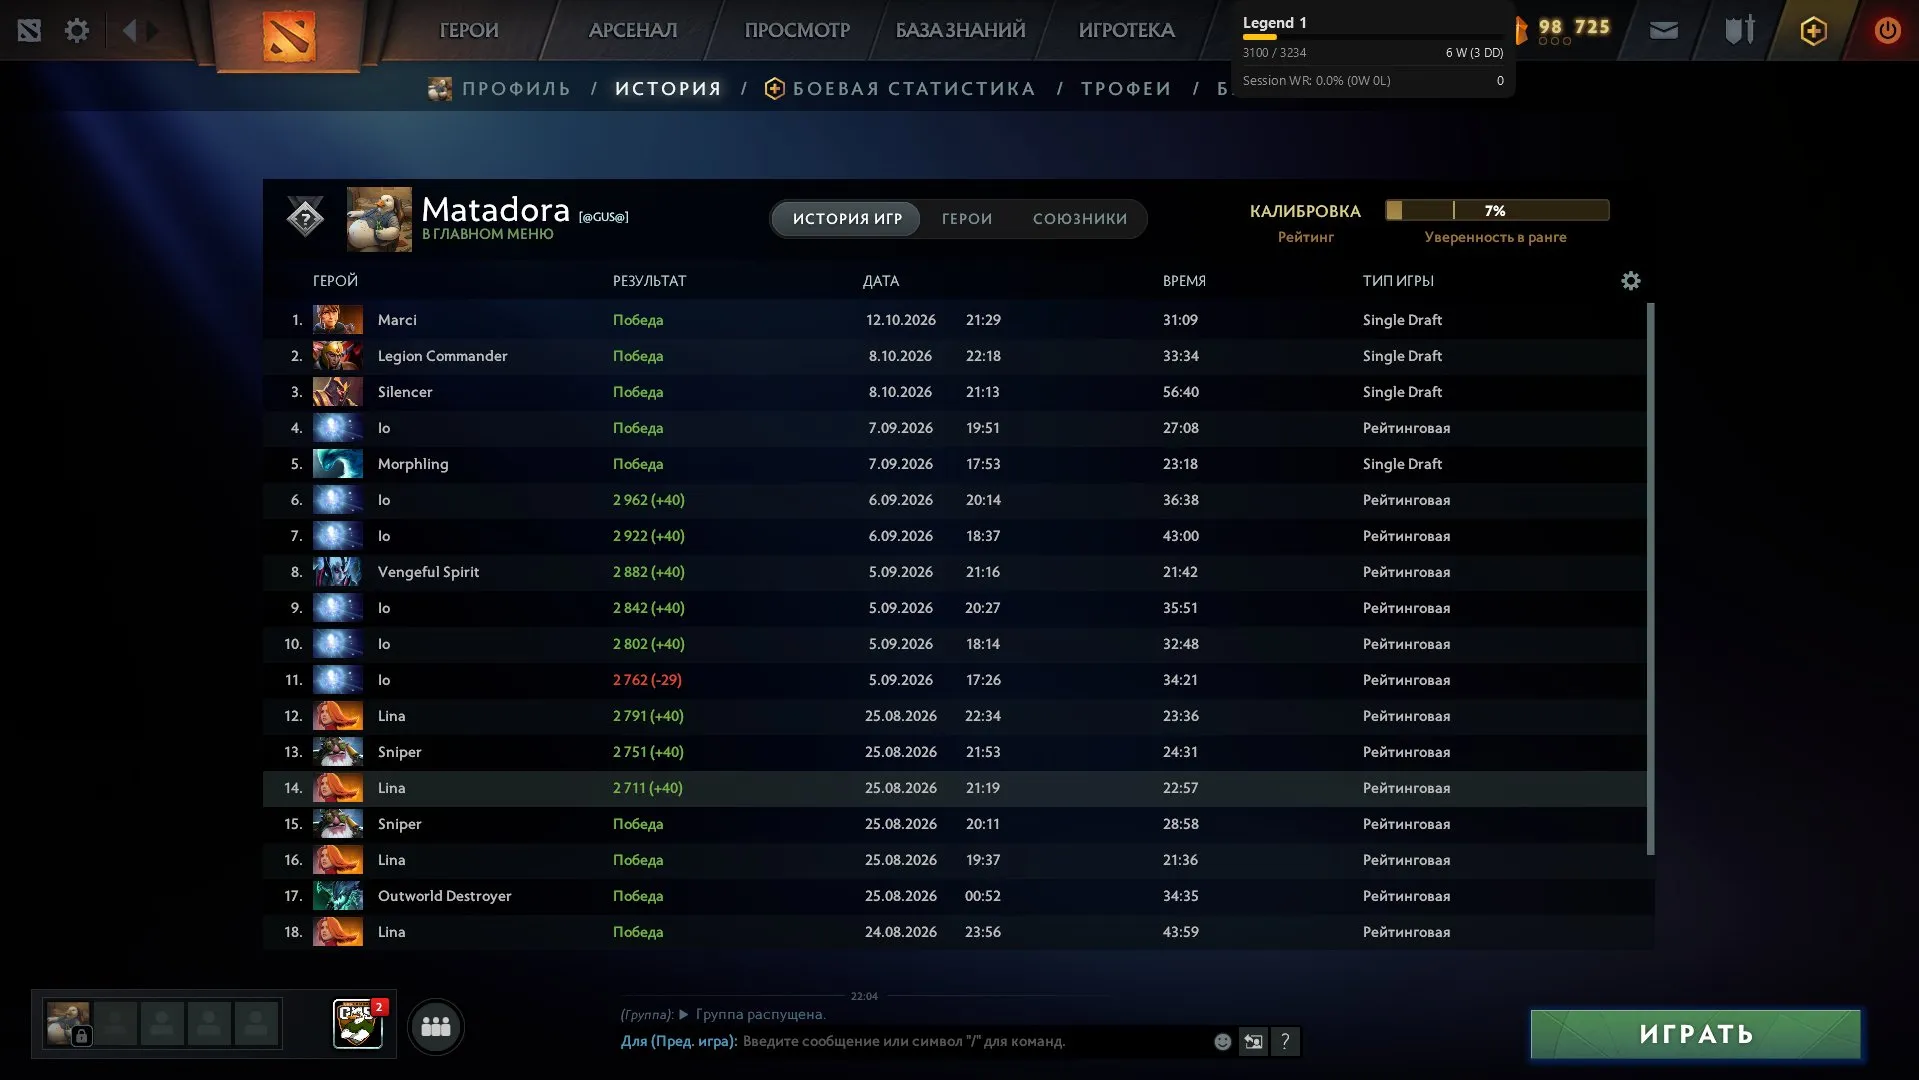Open the ПРОСМОТР top menu

point(797,31)
